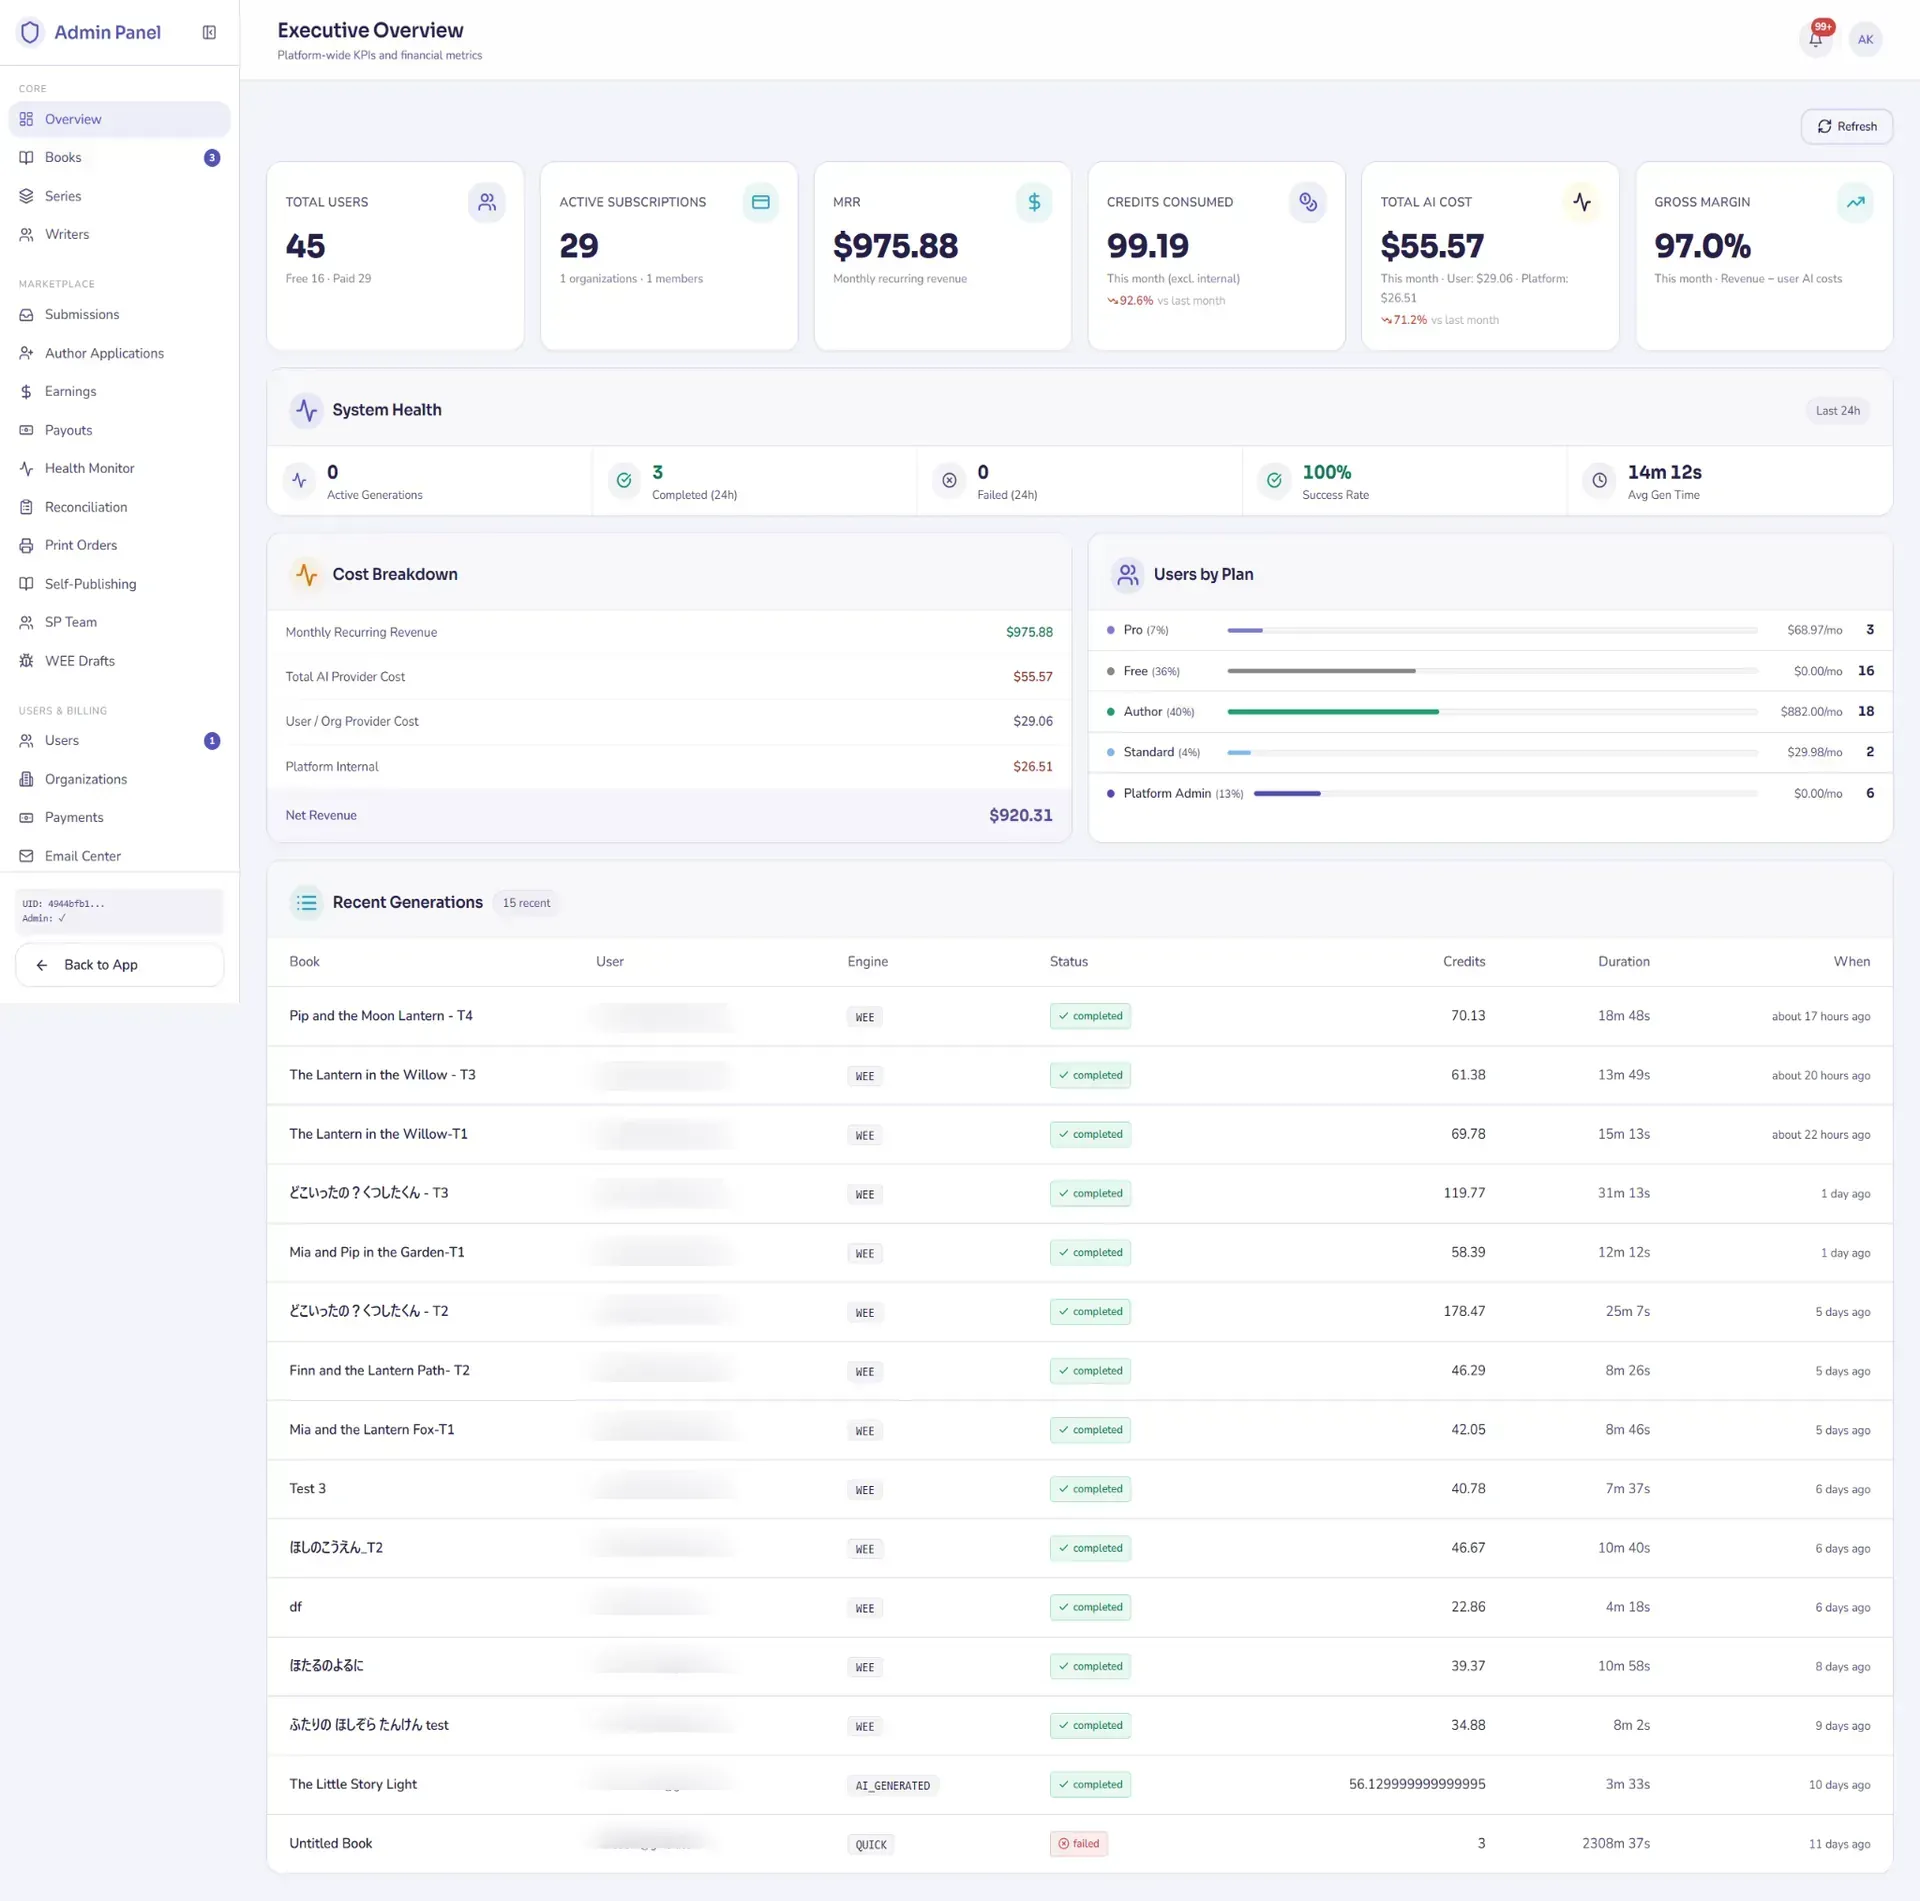Image resolution: width=1920 pixels, height=1901 pixels.
Task: Click the failed status on Untitled Book
Action: [x=1078, y=1843]
